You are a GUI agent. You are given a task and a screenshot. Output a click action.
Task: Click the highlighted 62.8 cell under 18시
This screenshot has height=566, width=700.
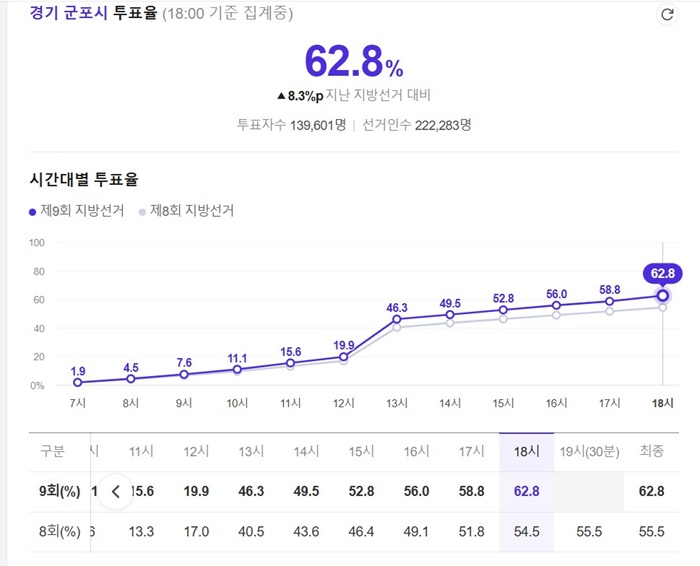pos(526,491)
